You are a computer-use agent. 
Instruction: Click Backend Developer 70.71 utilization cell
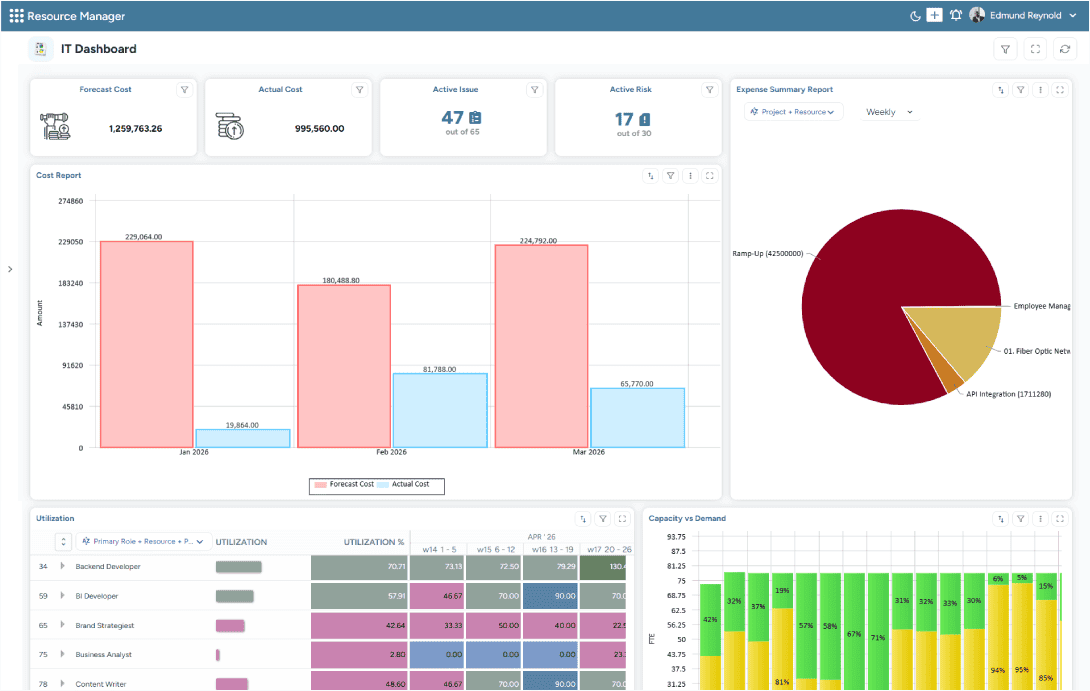click(359, 567)
